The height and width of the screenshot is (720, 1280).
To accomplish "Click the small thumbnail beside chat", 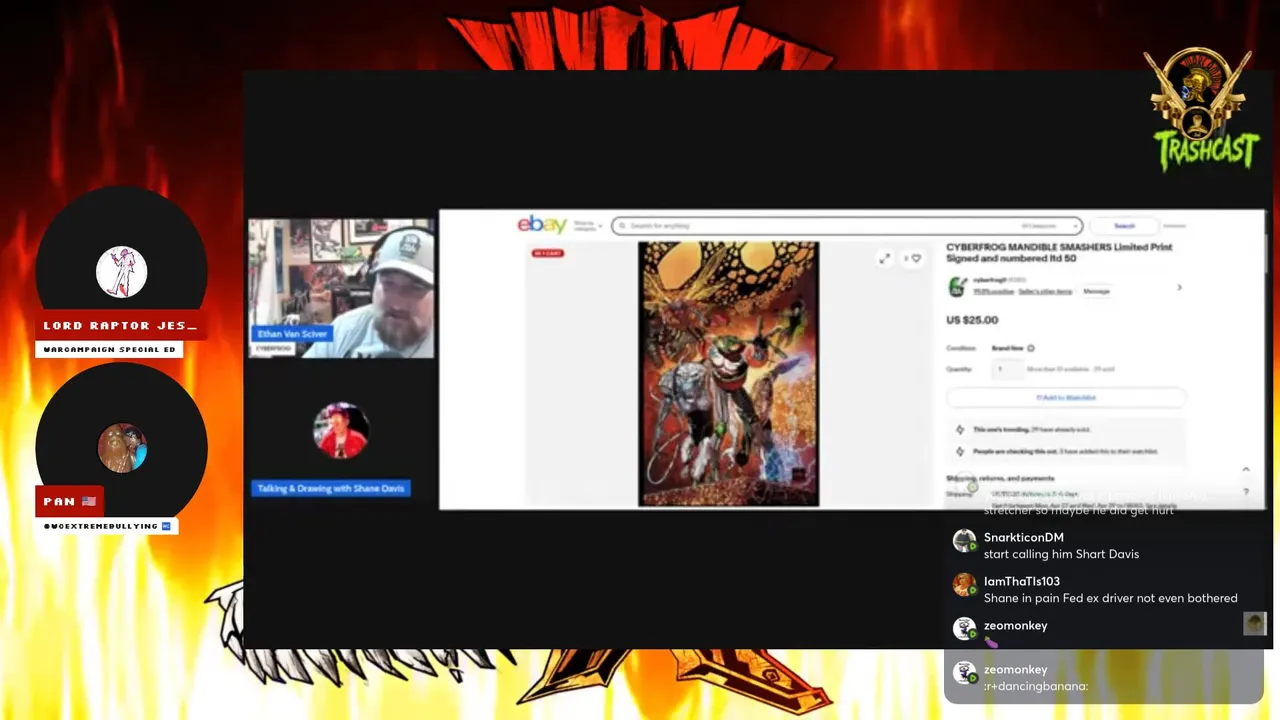I will [1255, 624].
